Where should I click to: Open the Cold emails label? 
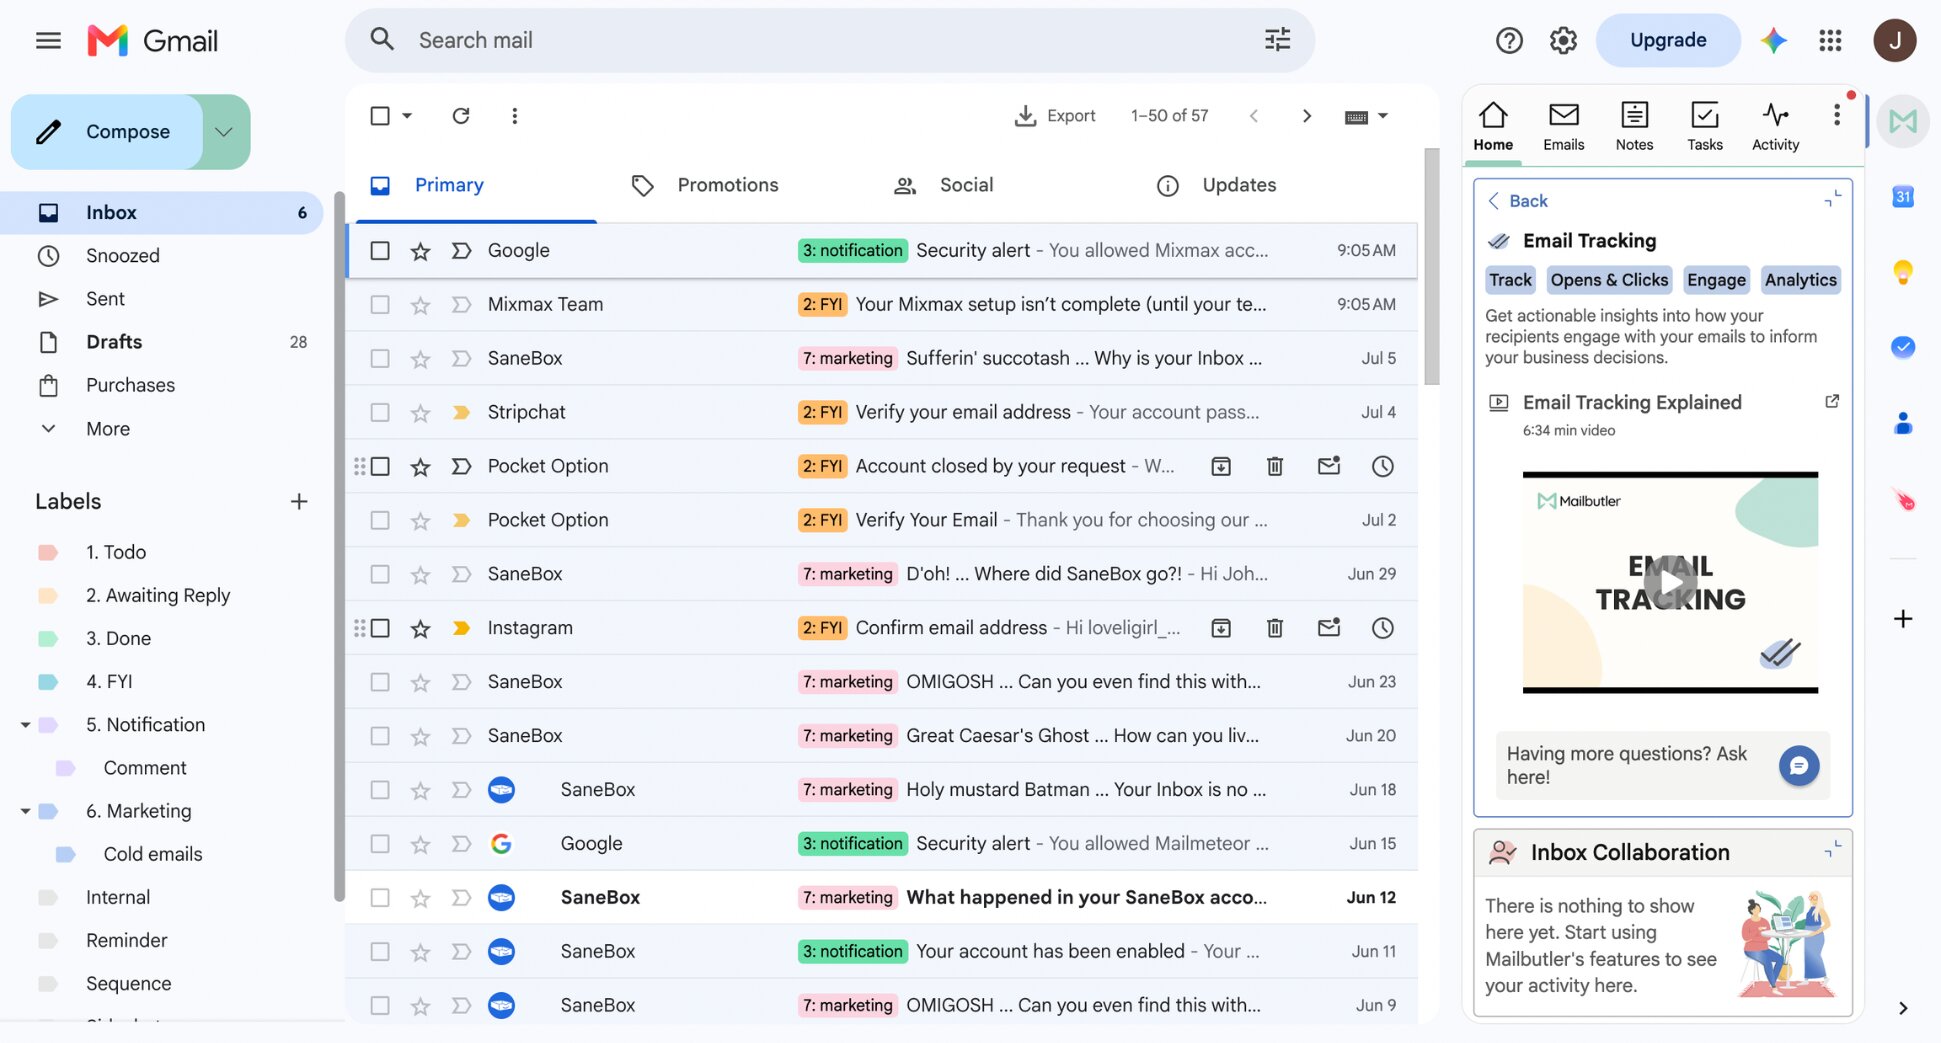(x=152, y=854)
